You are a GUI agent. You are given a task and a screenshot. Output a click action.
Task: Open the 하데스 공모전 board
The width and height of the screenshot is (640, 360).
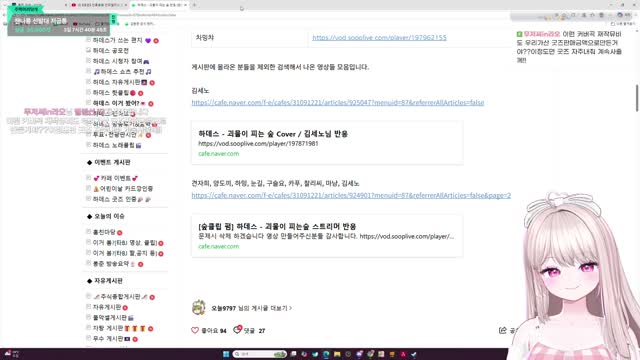110,51
